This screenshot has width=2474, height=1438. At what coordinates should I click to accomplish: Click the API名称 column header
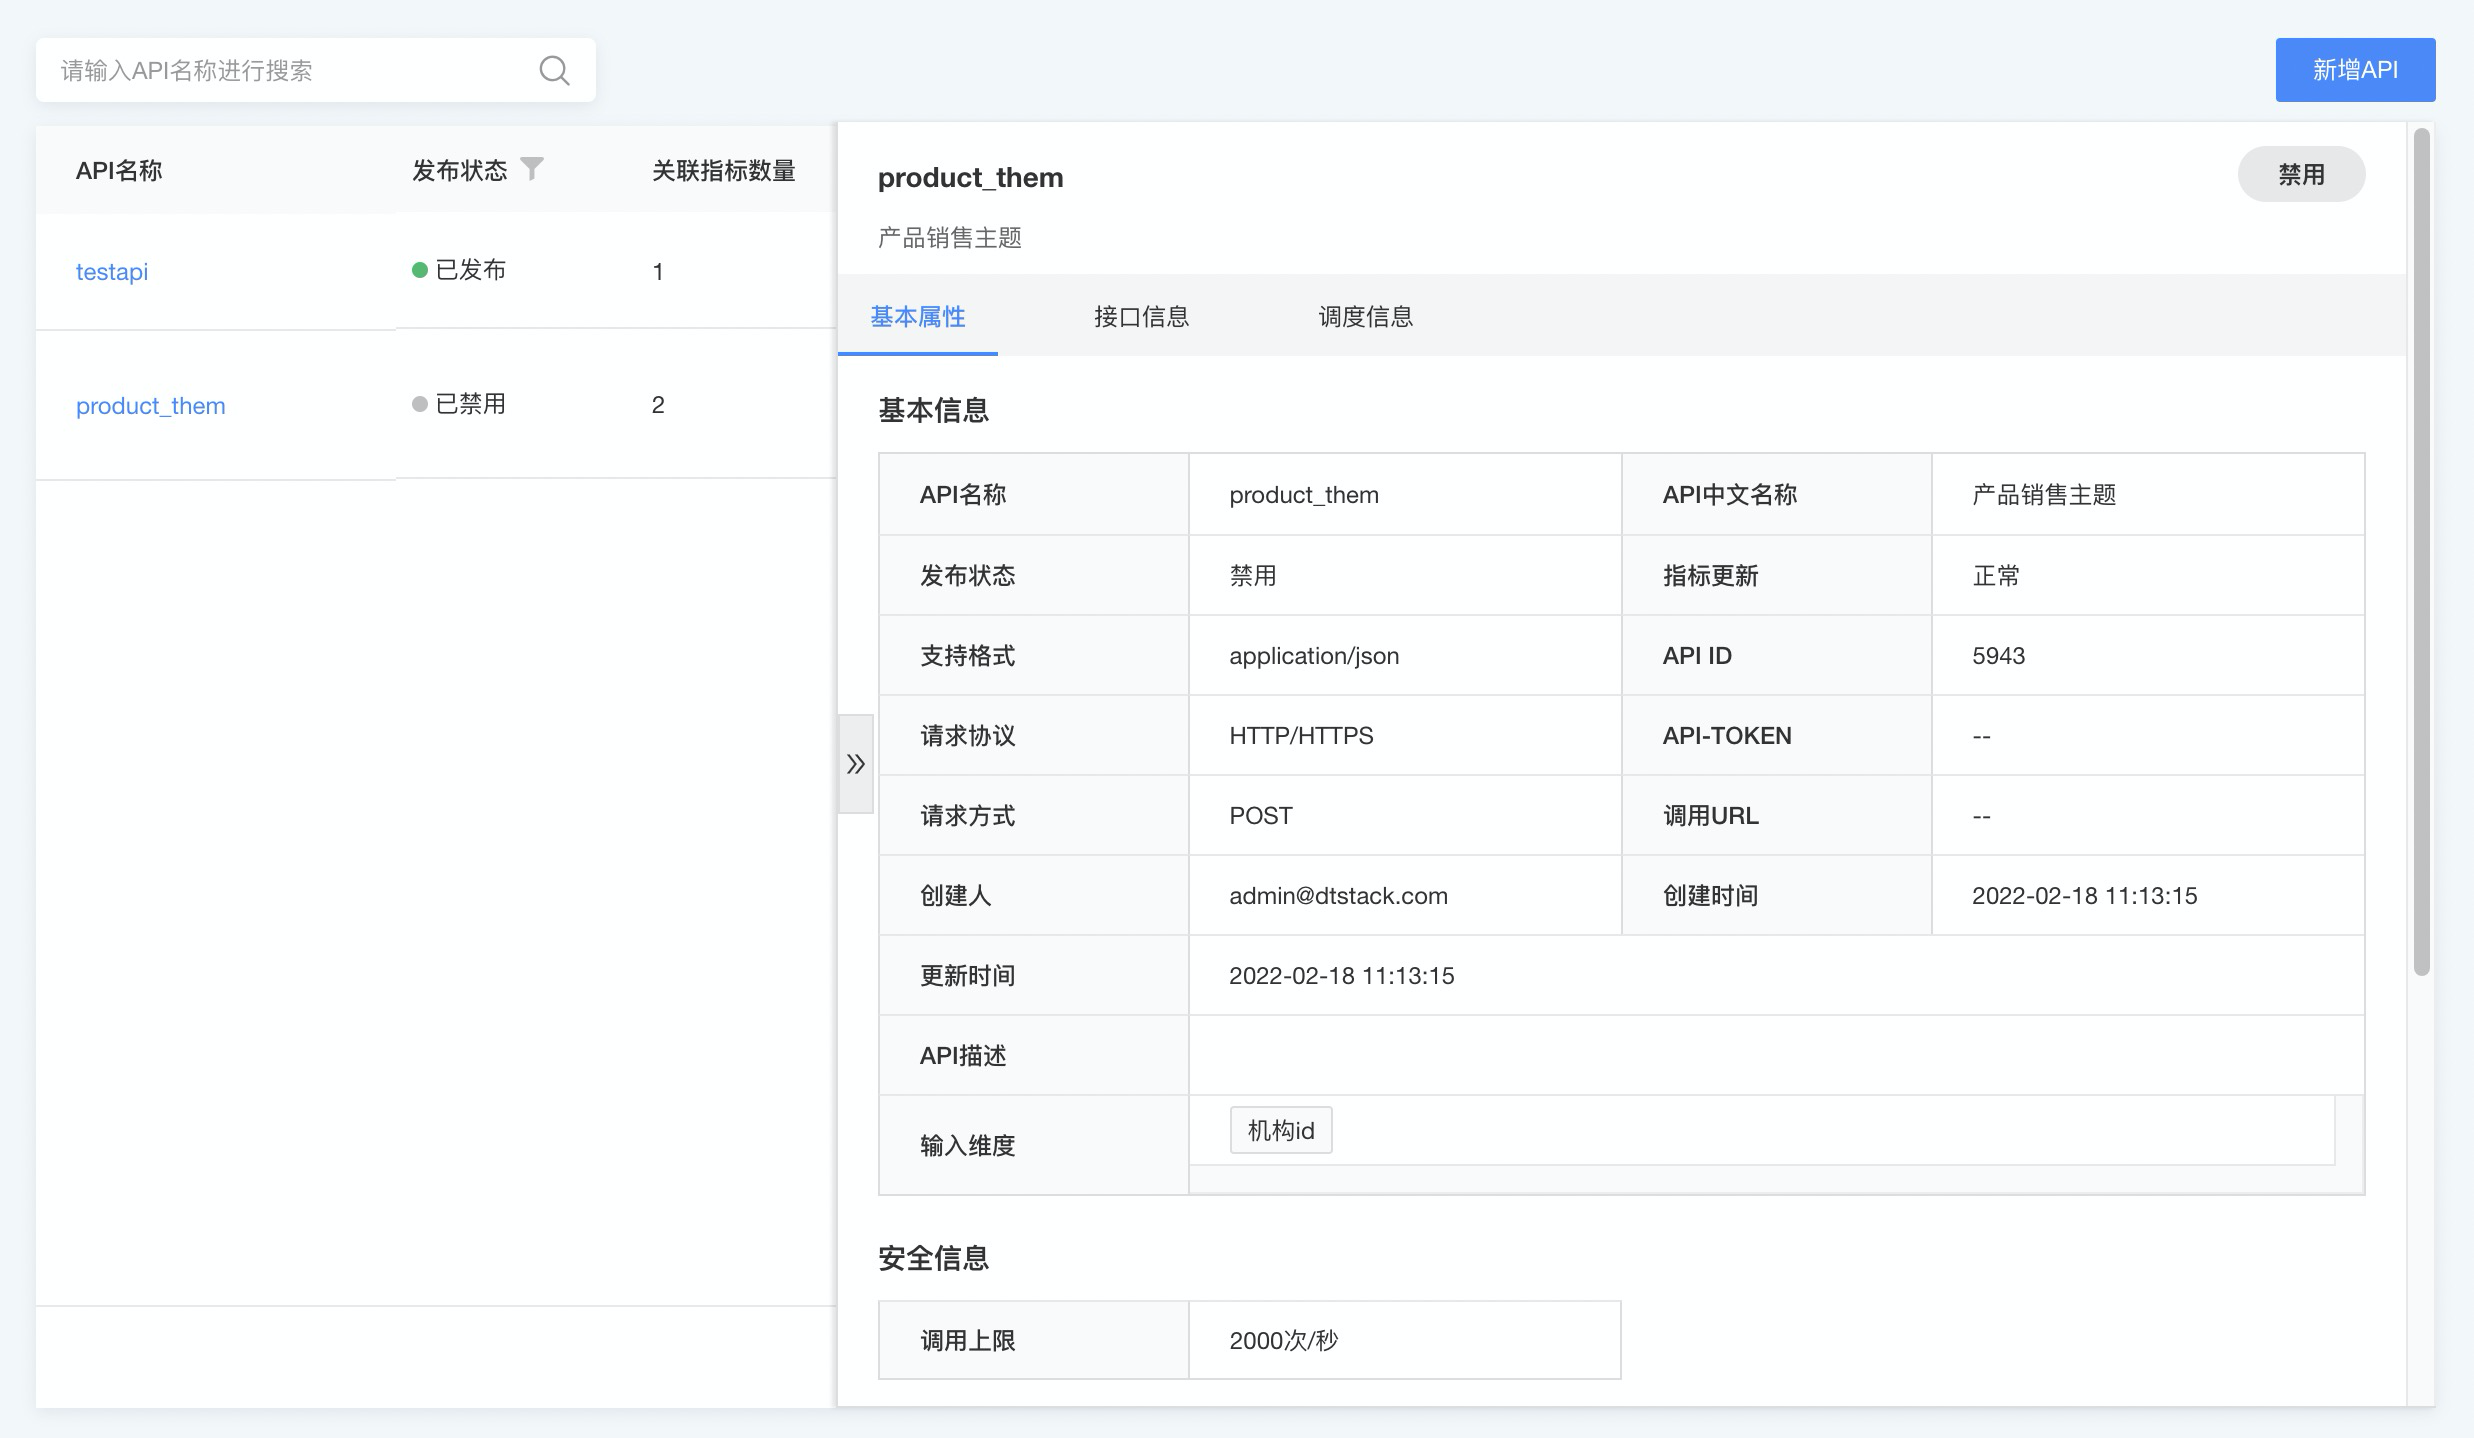119,170
